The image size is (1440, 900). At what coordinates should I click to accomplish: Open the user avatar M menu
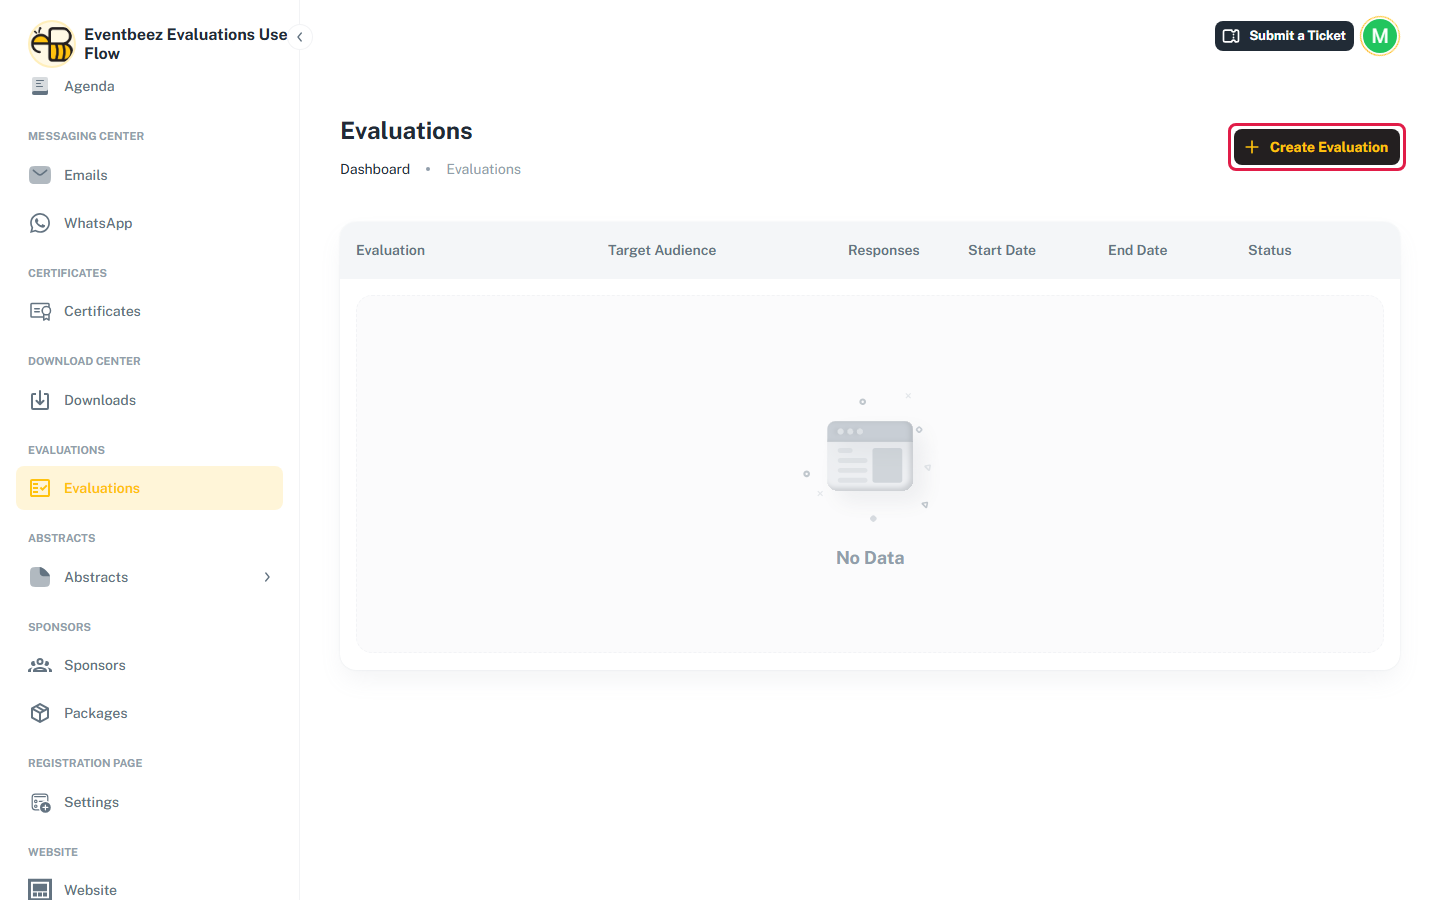1380,36
